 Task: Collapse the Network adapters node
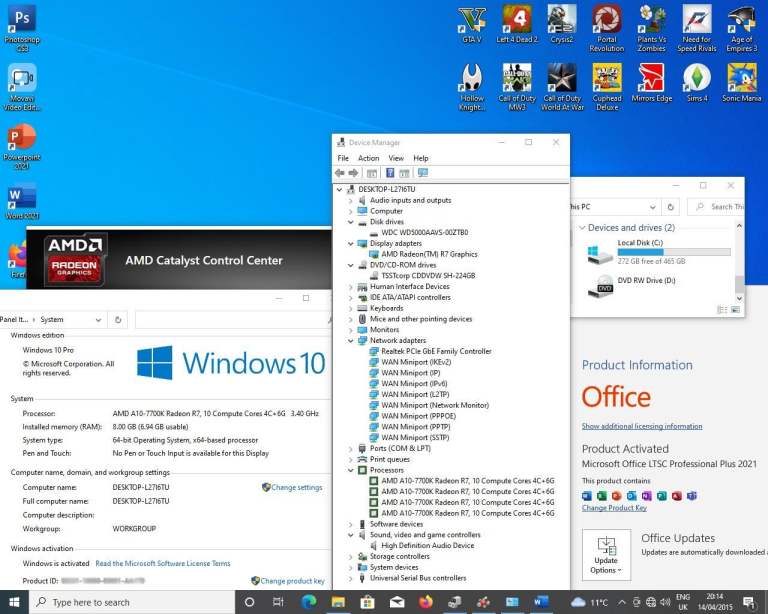click(x=350, y=341)
